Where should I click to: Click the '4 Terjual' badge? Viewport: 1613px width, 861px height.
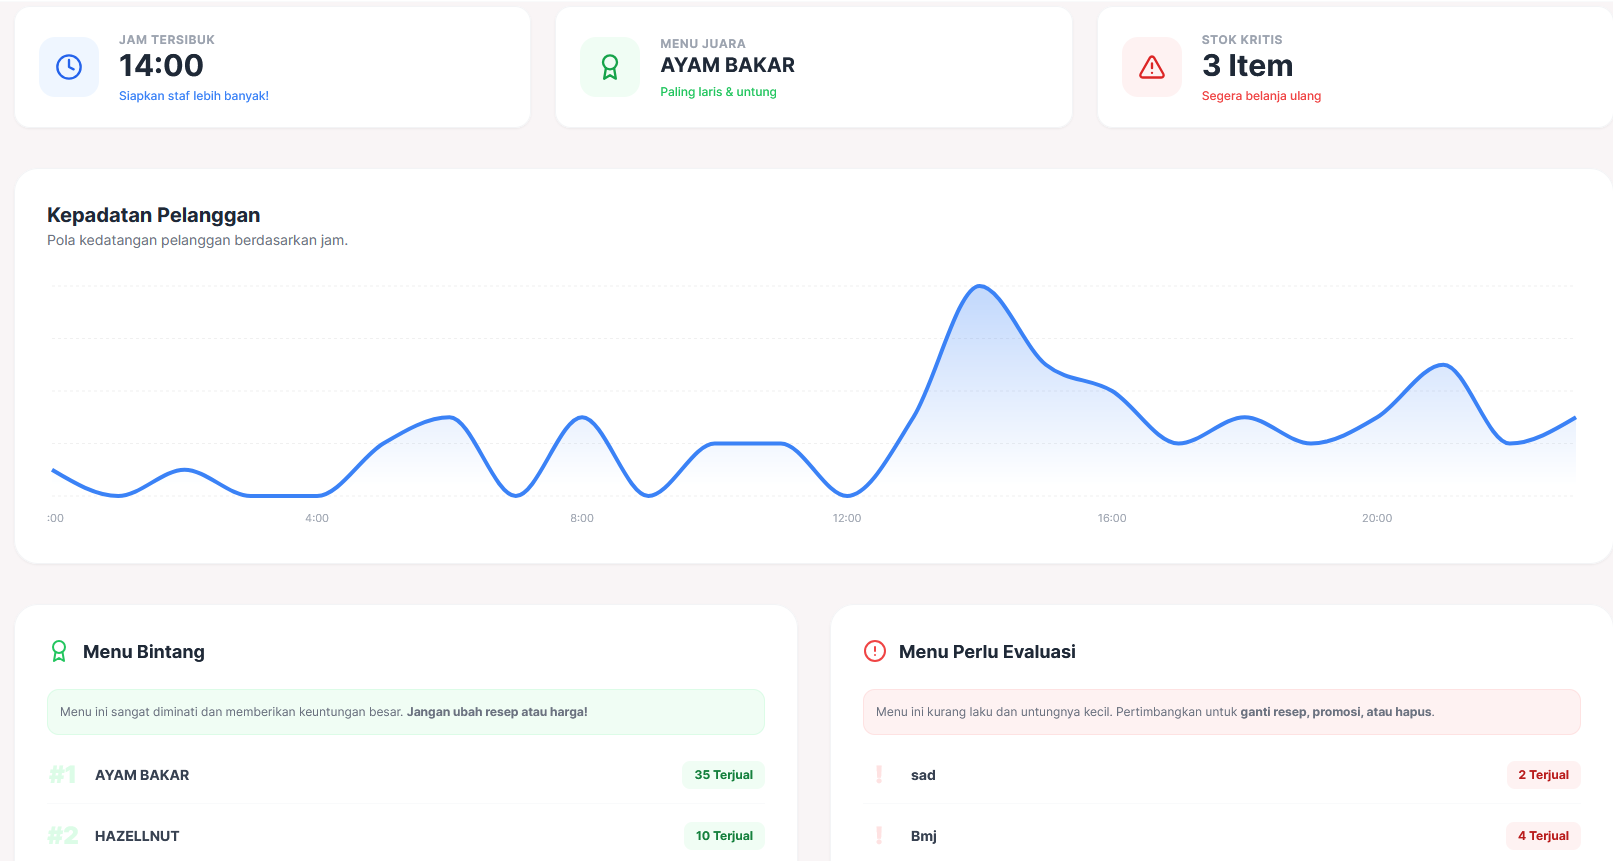click(x=1544, y=836)
